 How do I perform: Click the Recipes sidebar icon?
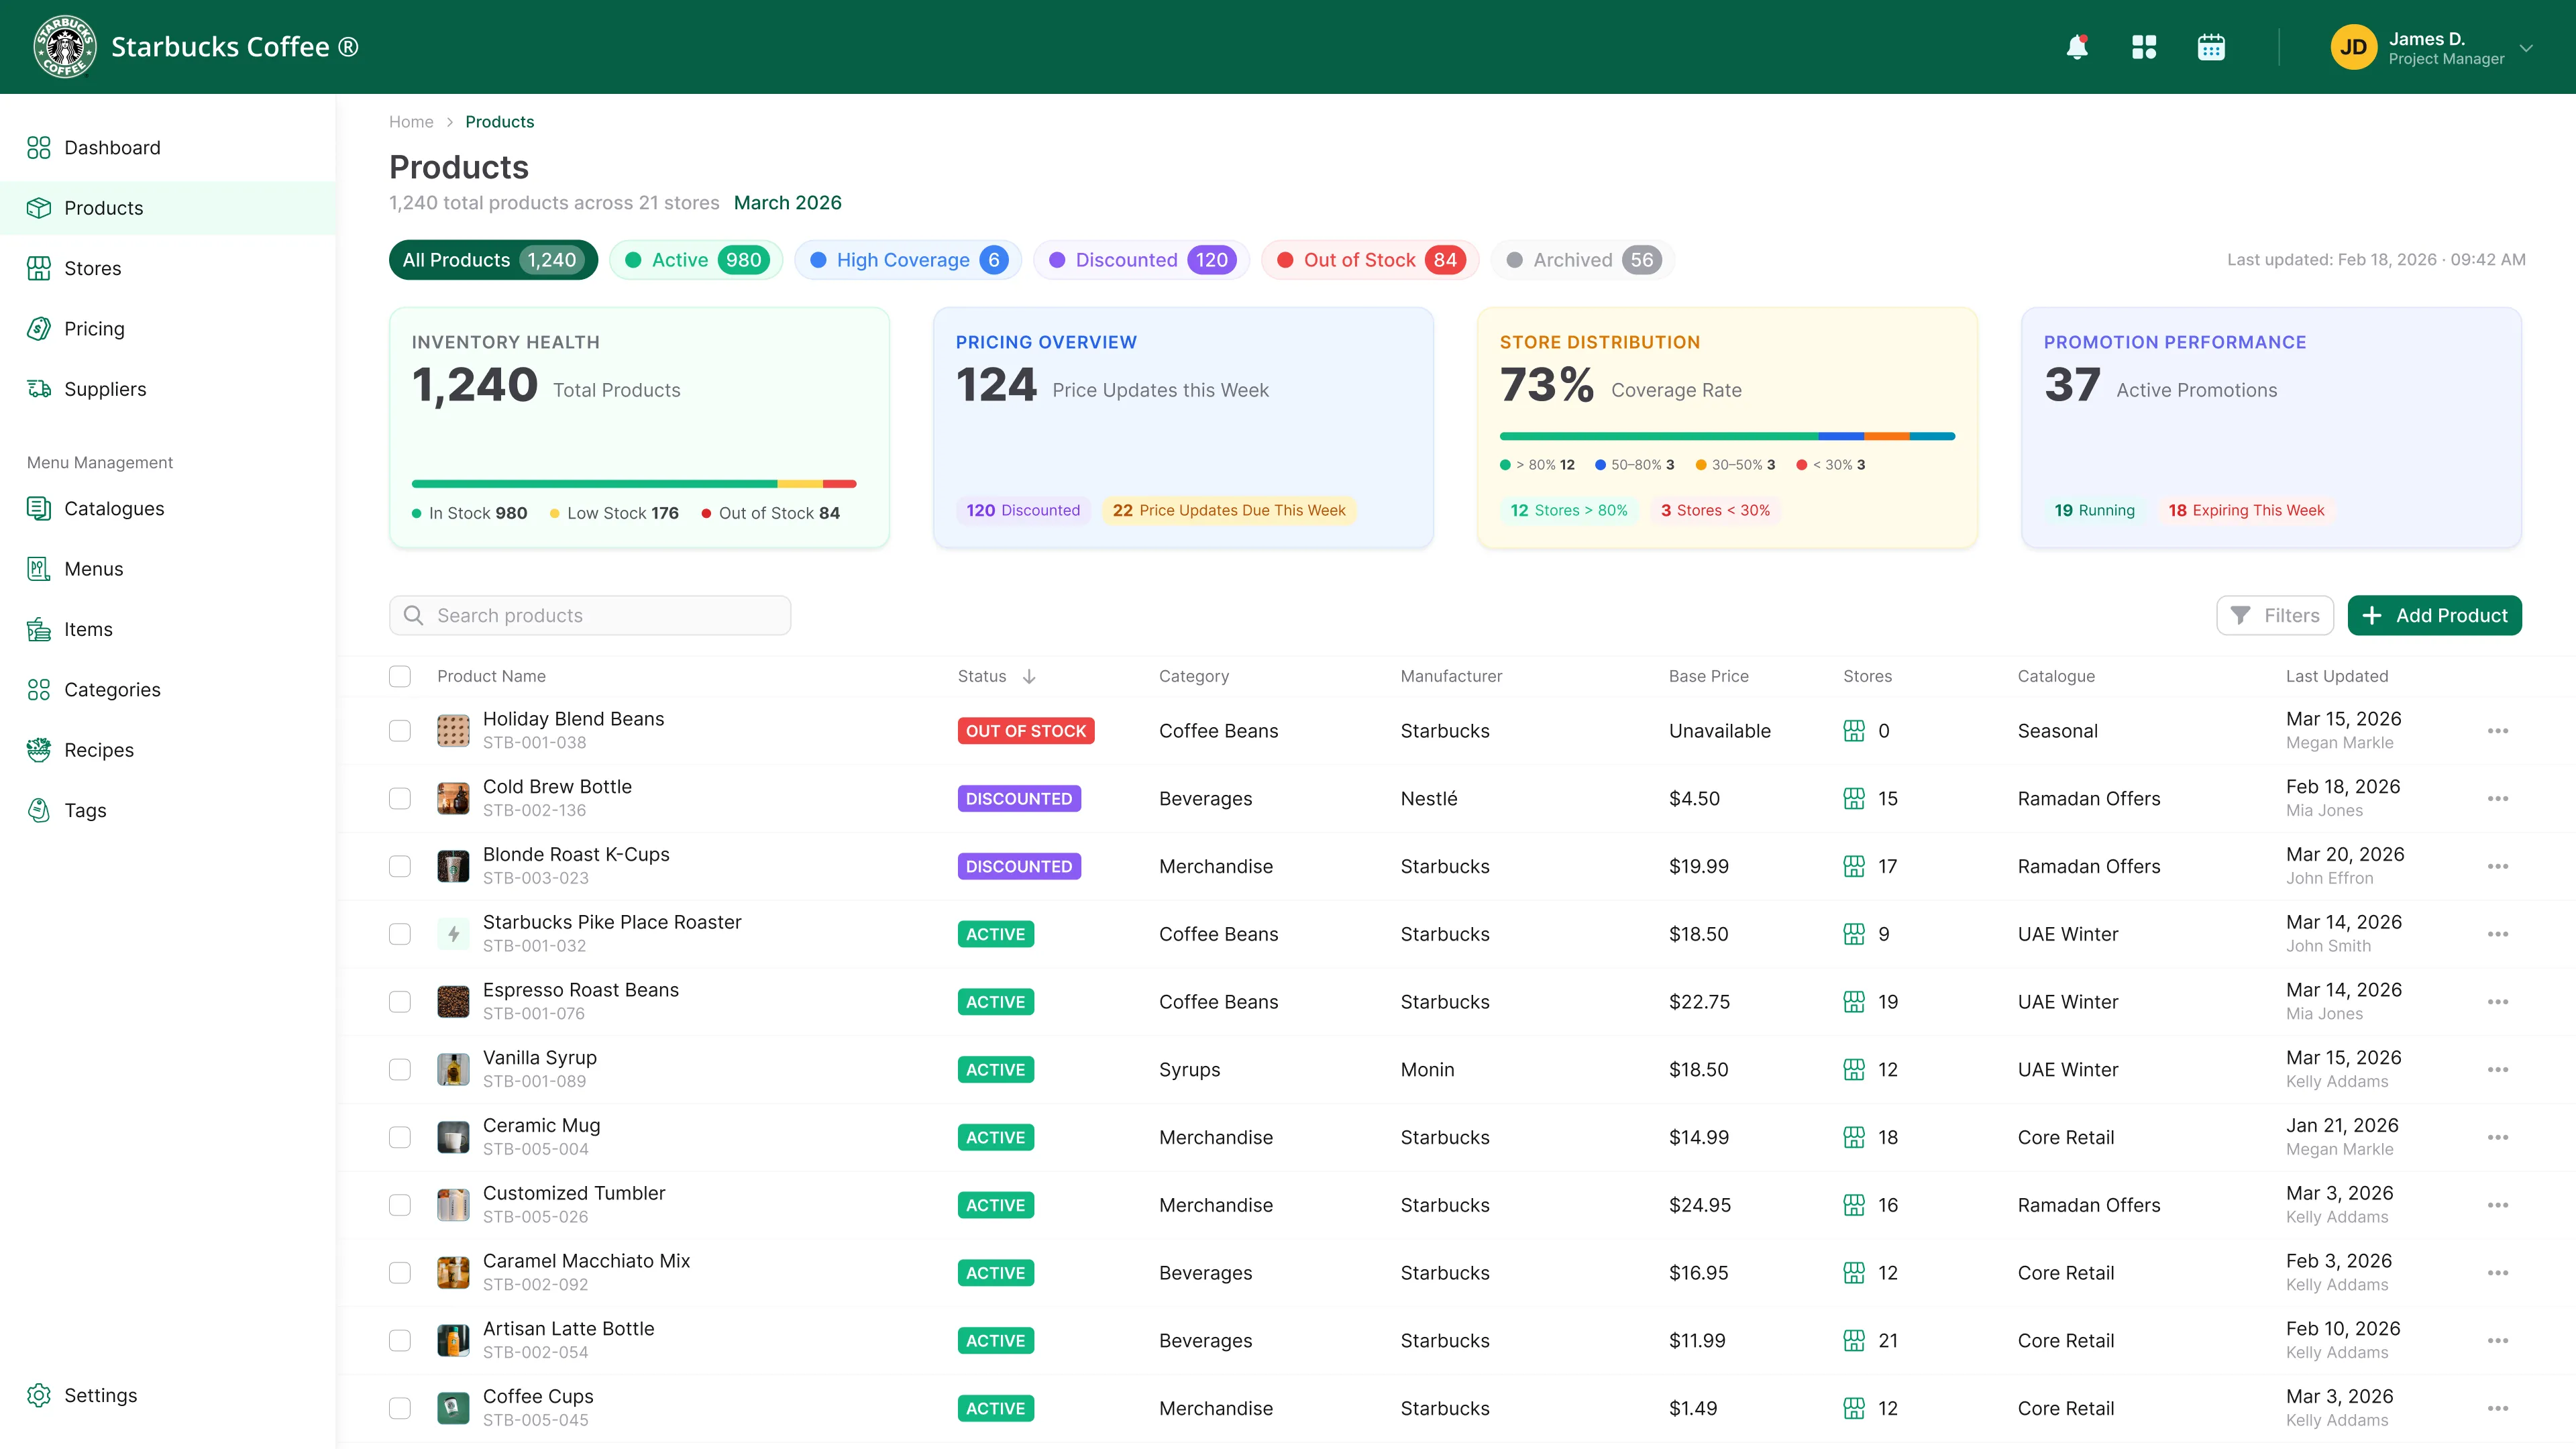(x=39, y=750)
